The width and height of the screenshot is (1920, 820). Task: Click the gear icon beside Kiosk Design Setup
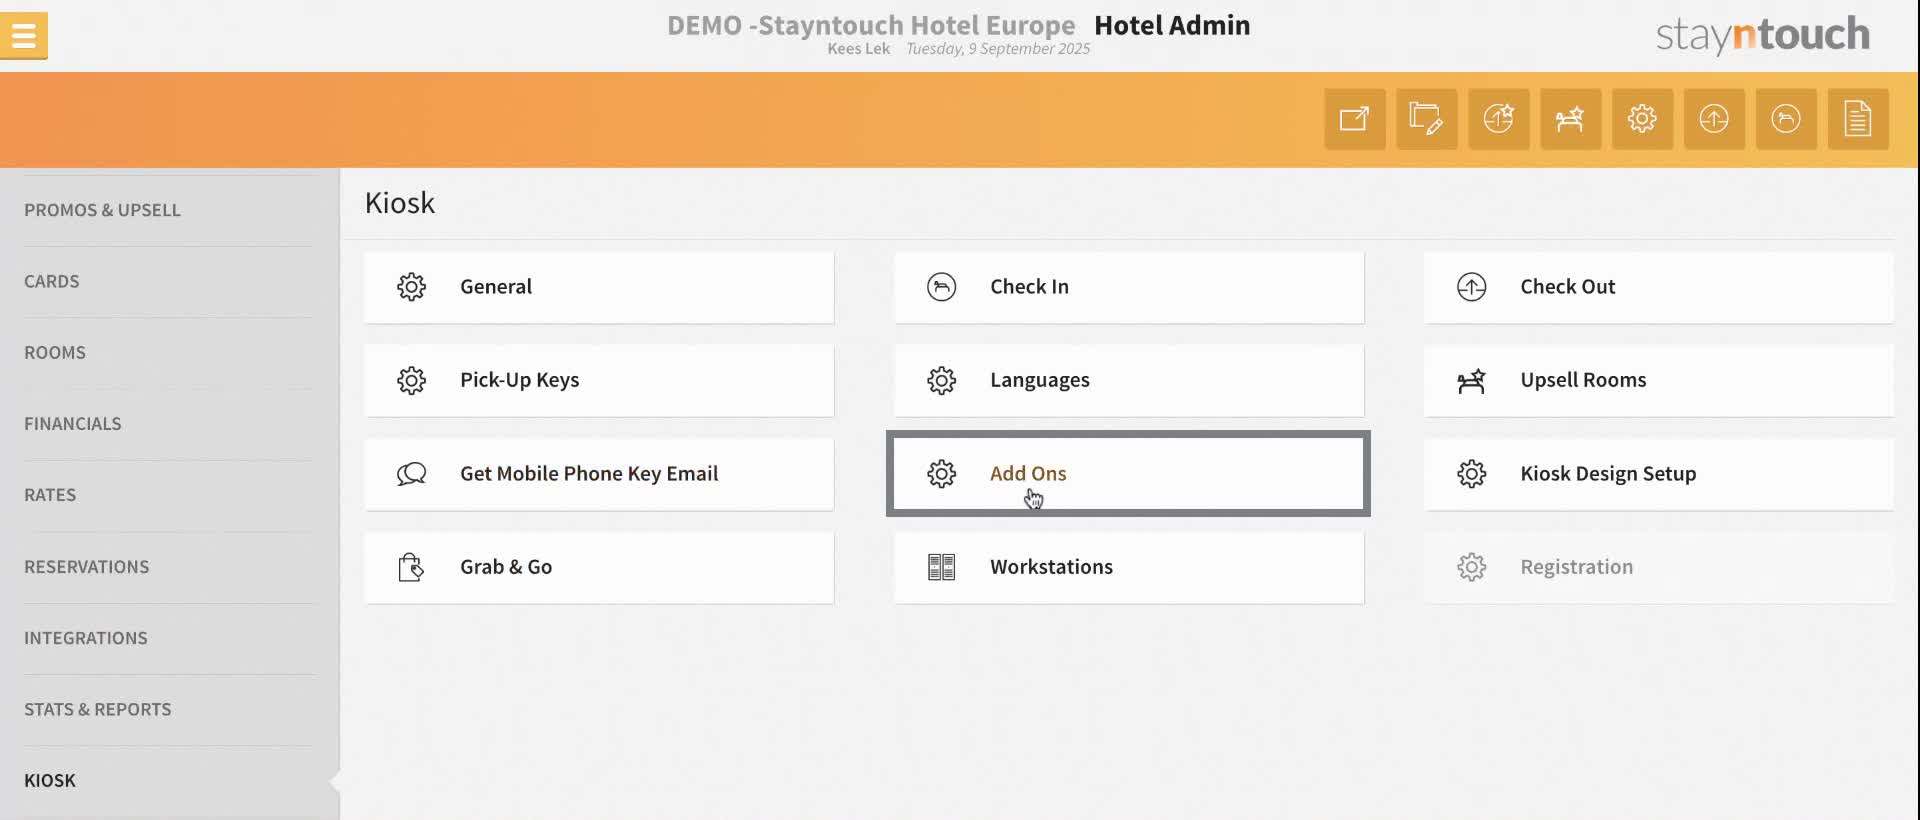1471,474
